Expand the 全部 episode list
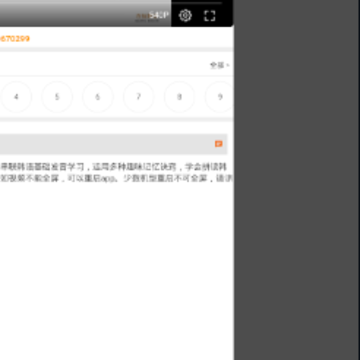Screen dimensions: 360x360 coord(219,65)
